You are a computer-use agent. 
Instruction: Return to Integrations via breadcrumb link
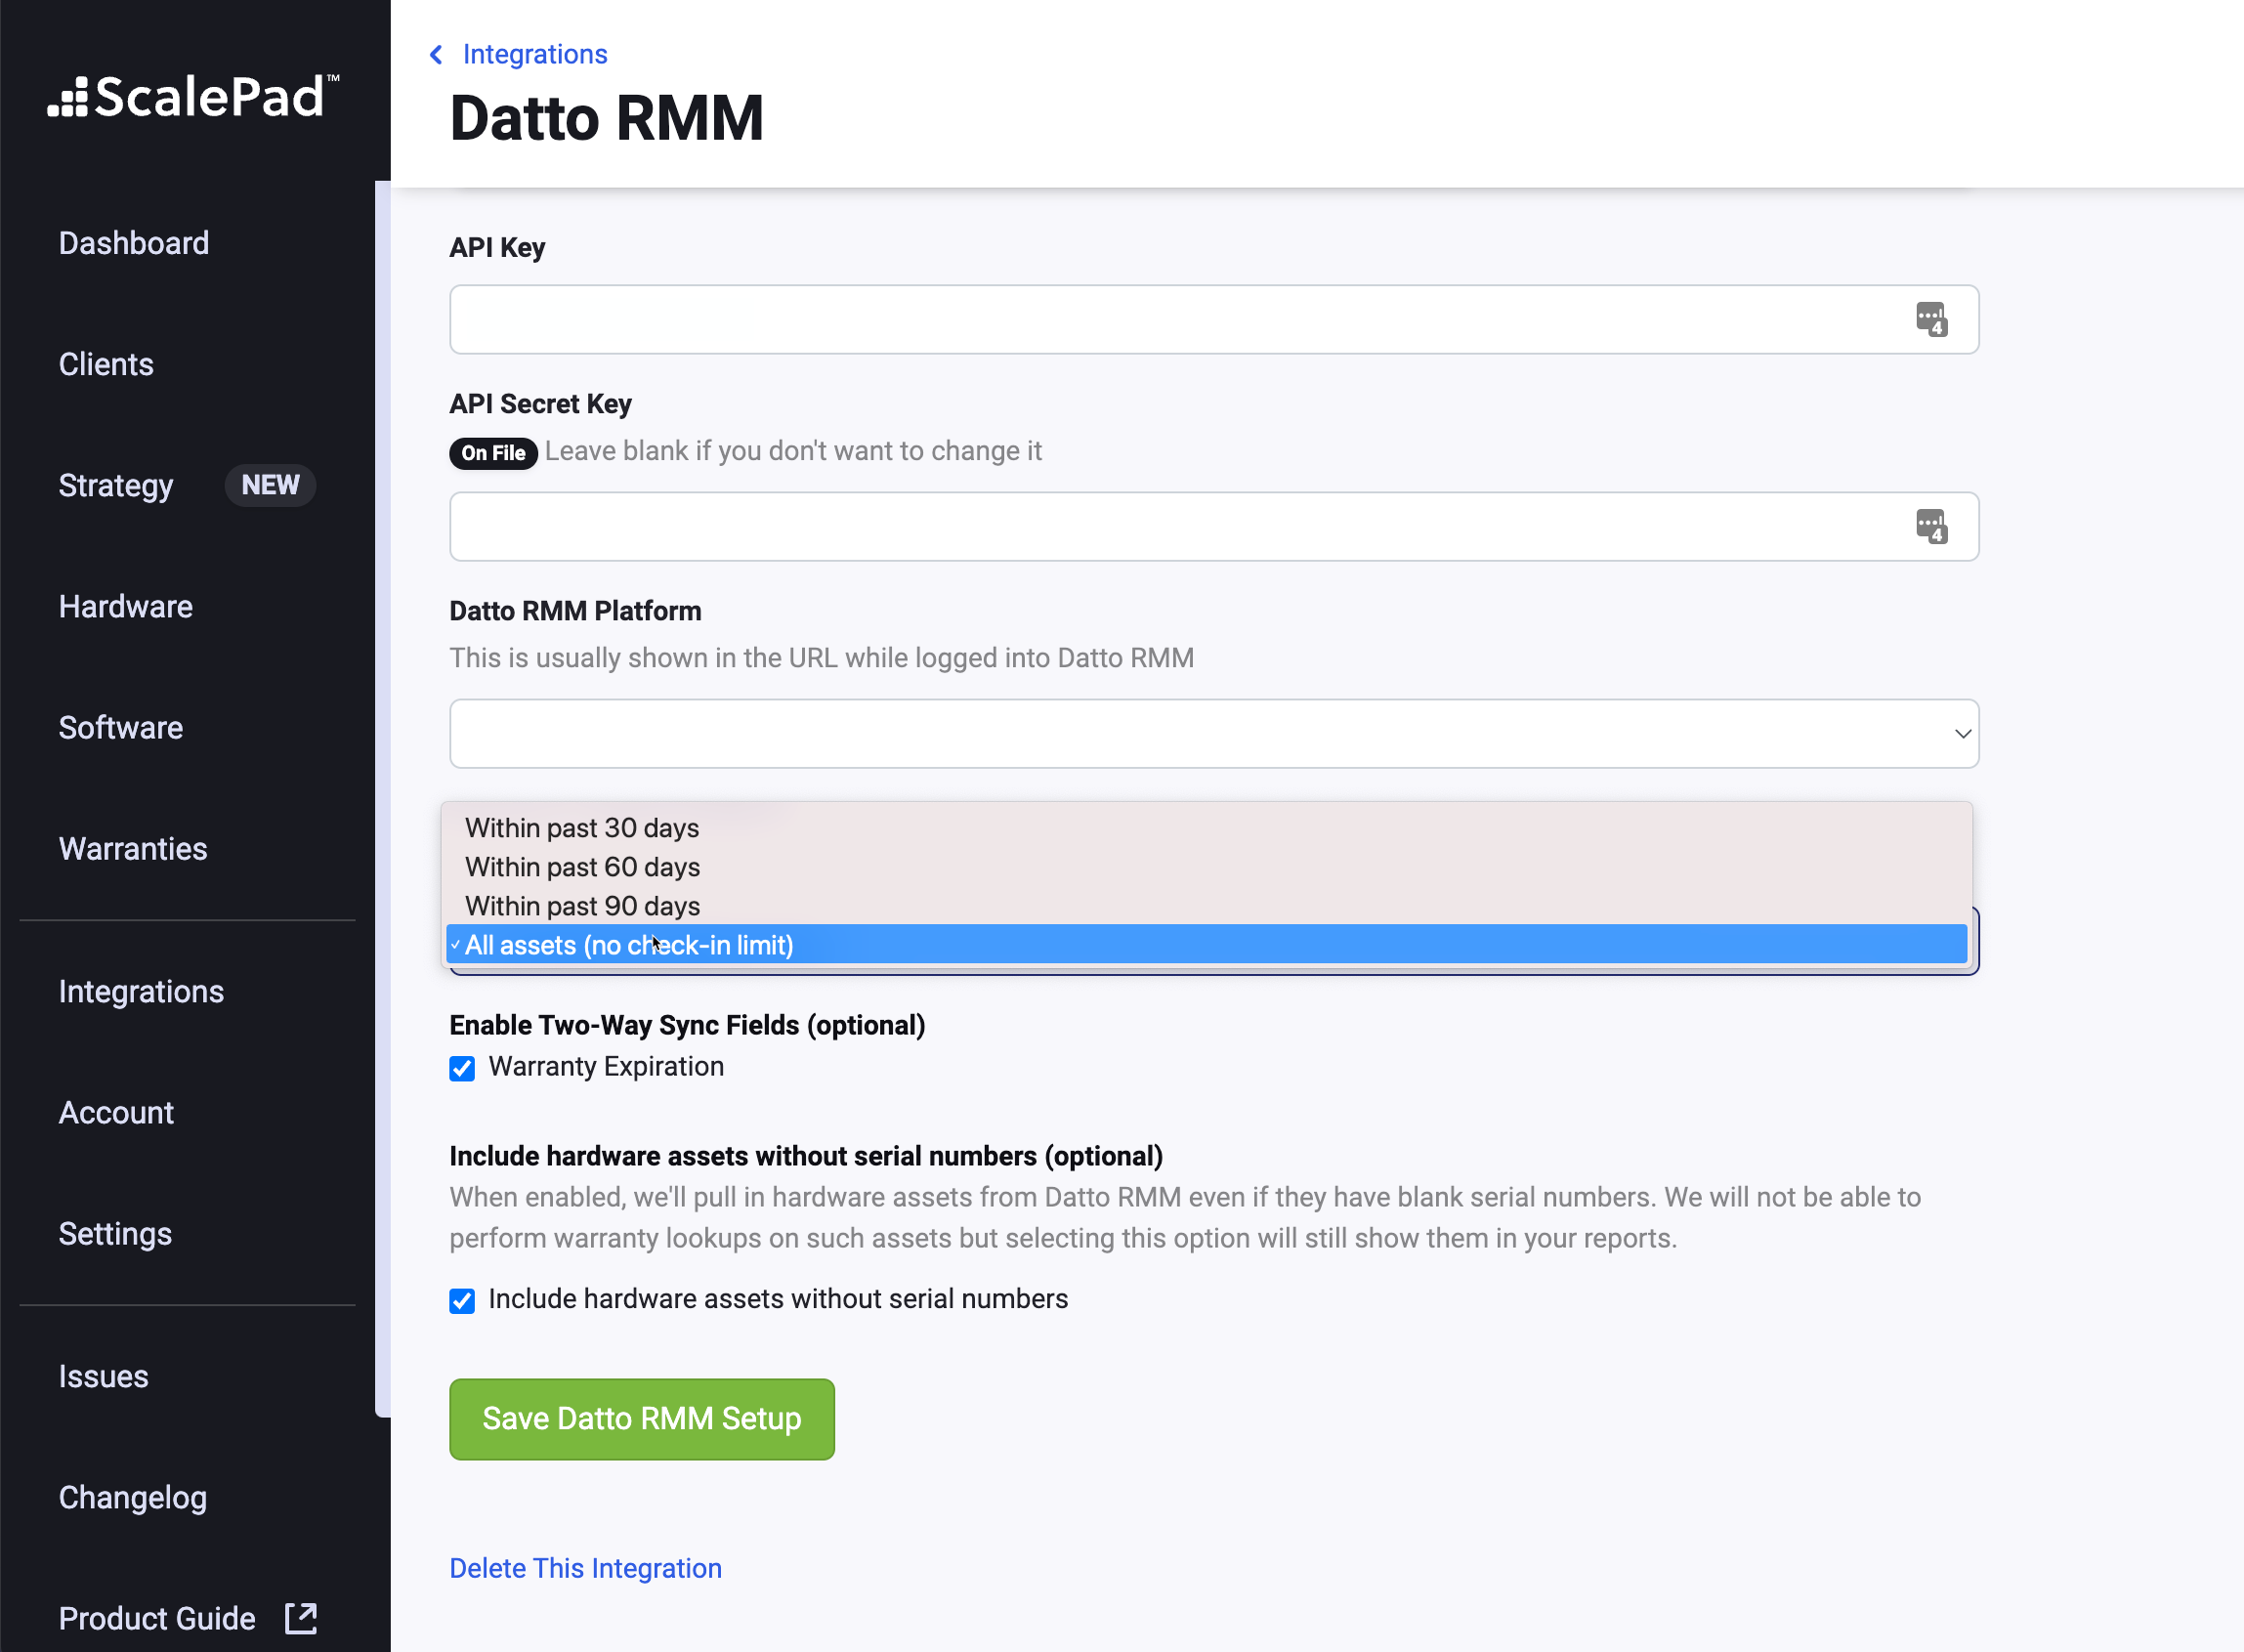[535, 54]
